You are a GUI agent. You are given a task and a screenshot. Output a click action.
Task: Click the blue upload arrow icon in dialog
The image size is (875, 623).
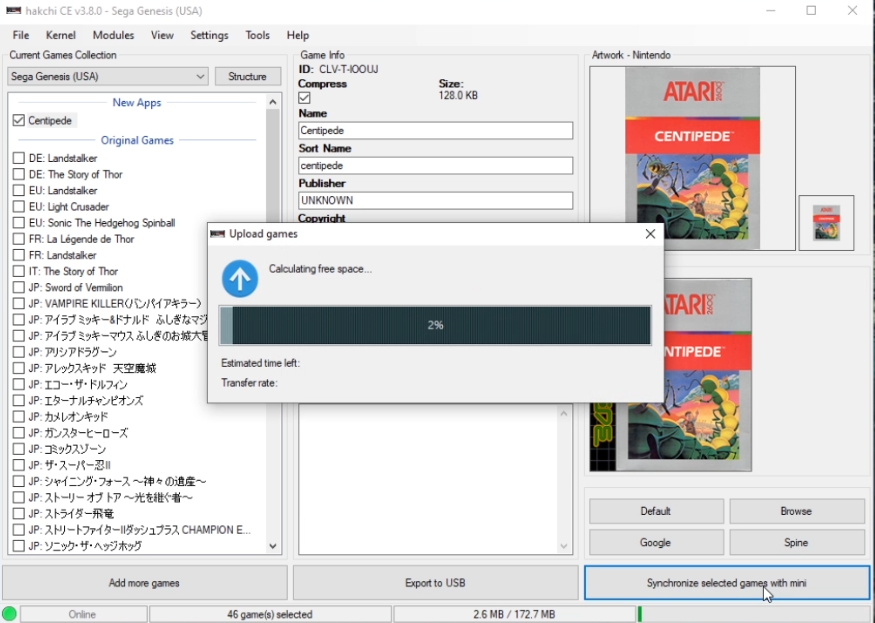[x=240, y=279]
